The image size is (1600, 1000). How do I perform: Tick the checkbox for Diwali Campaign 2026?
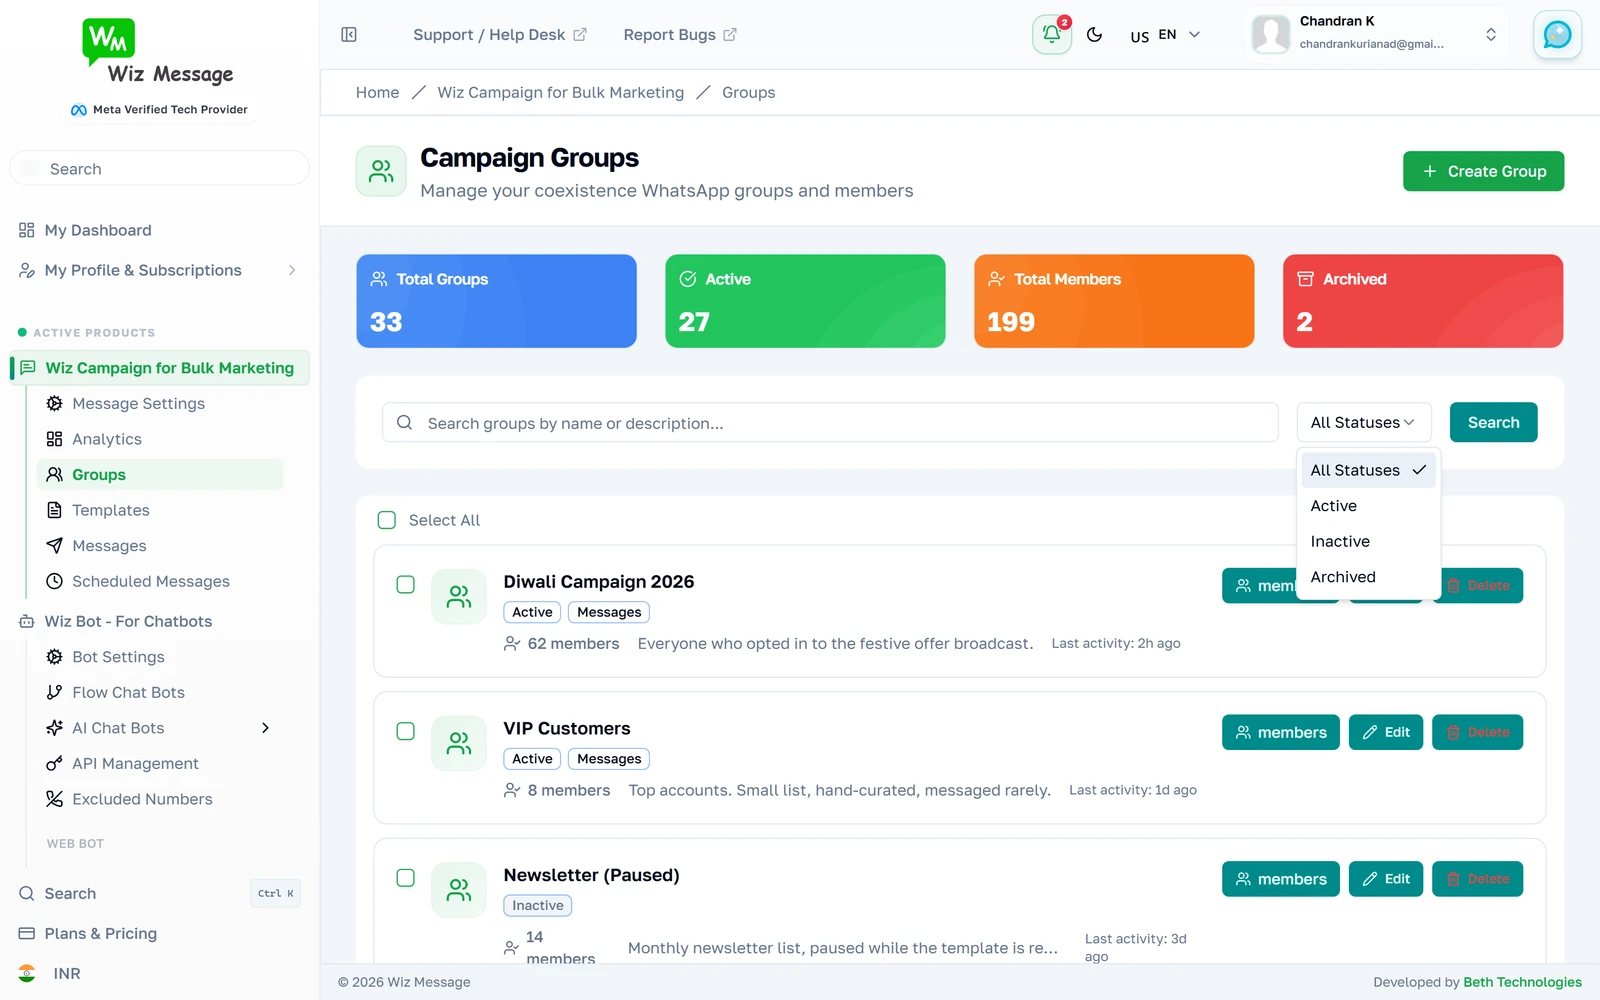pos(405,584)
